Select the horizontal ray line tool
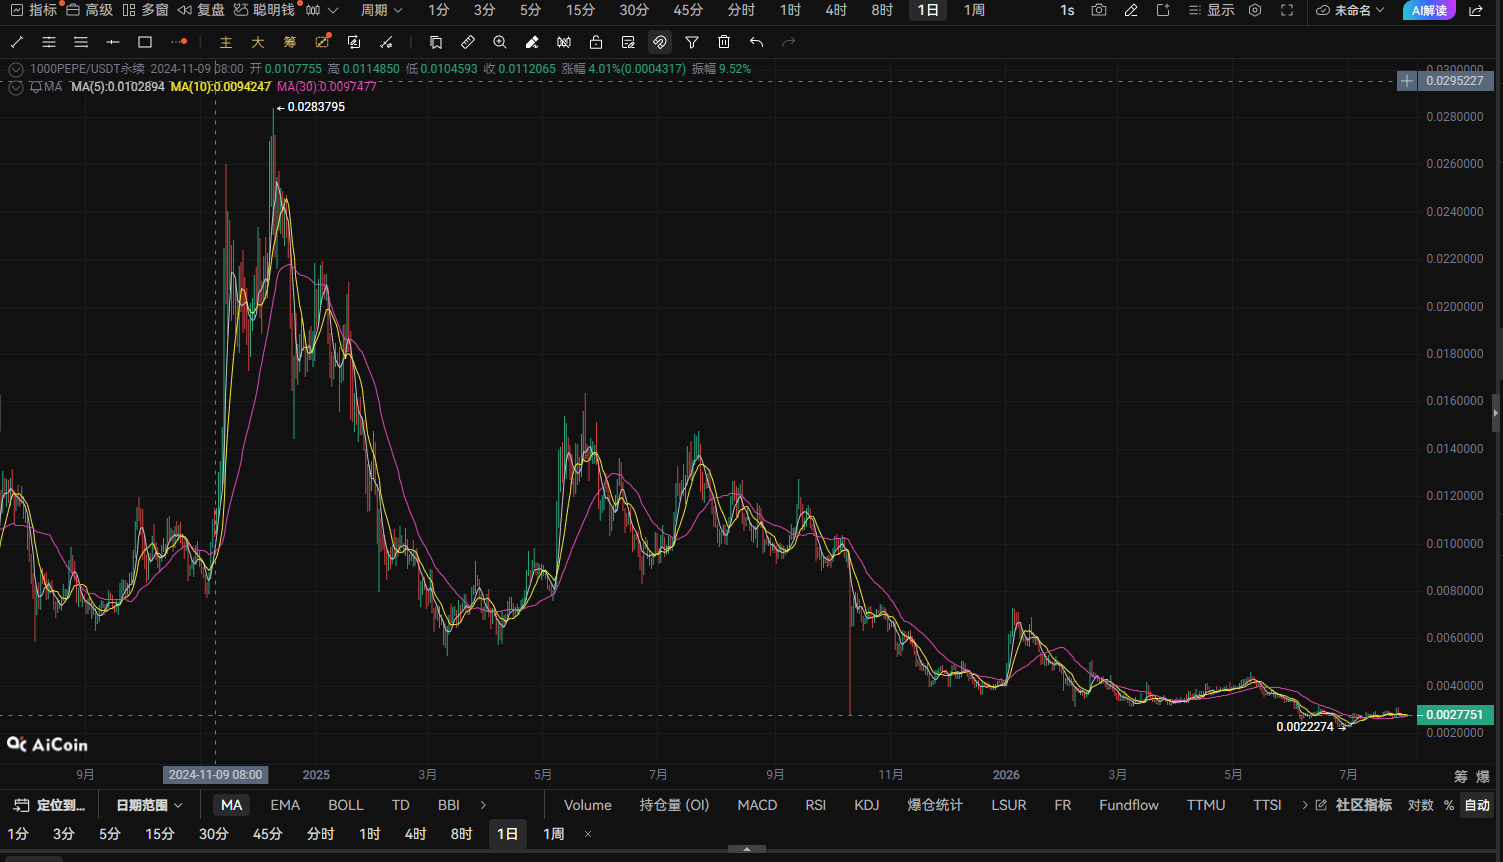1503x862 pixels. tap(113, 42)
